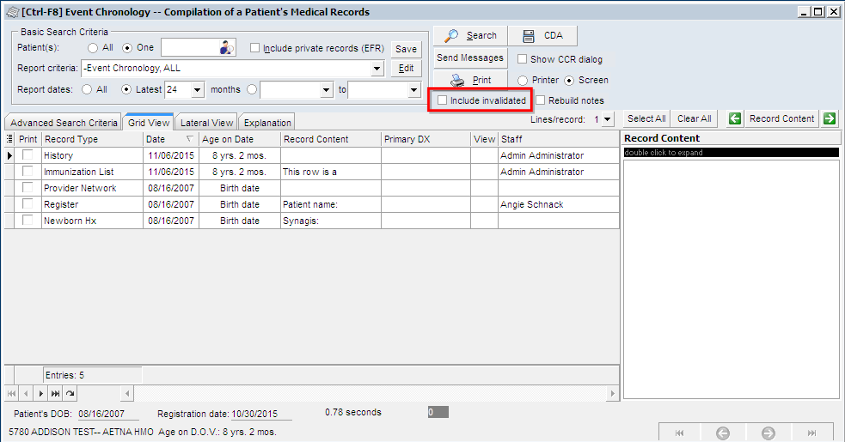The image size is (845, 442).
Task: Click the Print button
Action: pyautogui.click(x=470, y=80)
